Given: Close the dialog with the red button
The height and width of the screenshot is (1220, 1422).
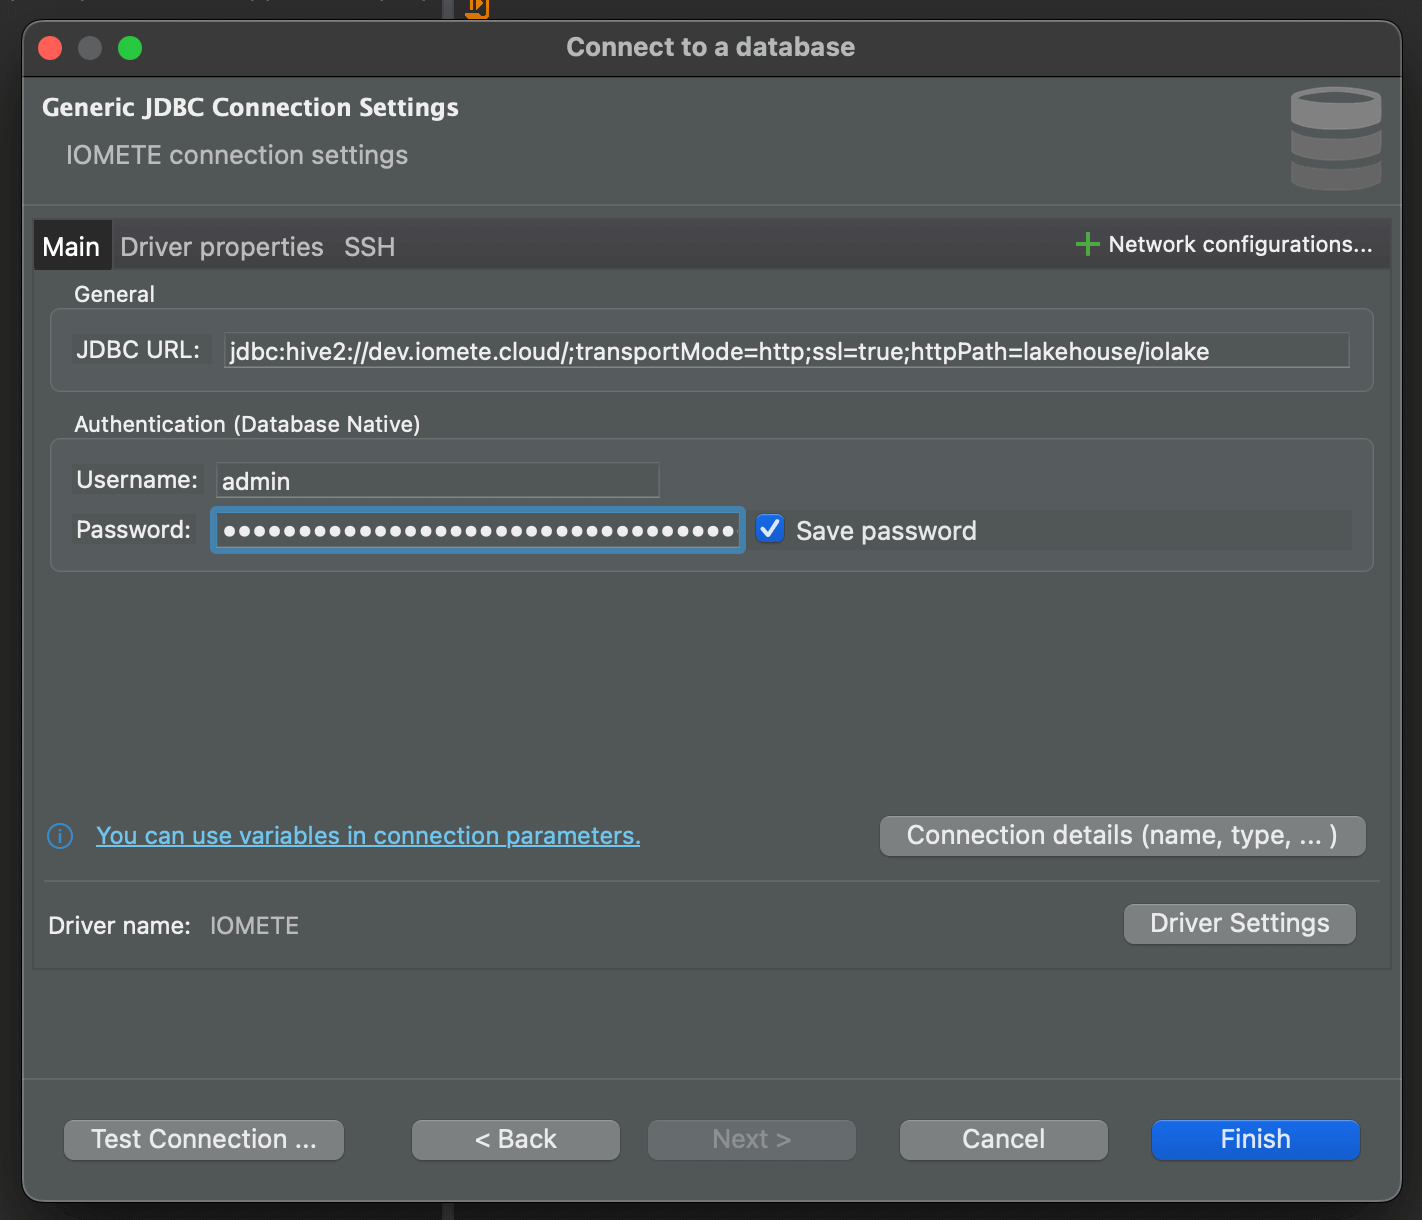Looking at the screenshot, I should pyautogui.click(x=50, y=48).
